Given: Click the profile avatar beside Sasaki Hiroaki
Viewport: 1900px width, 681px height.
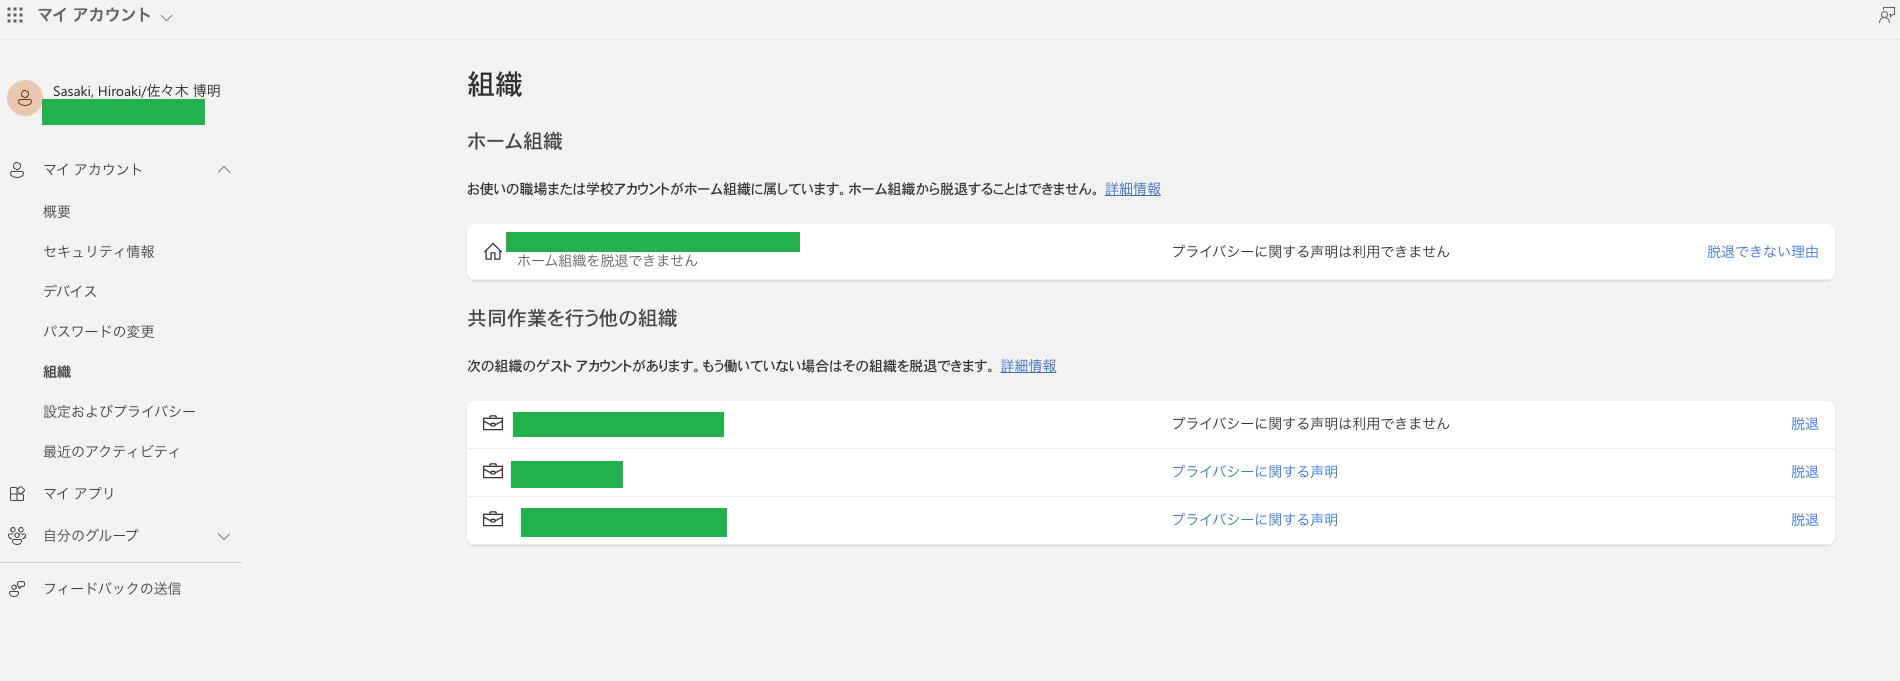Looking at the screenshot, I should (23, 99).
